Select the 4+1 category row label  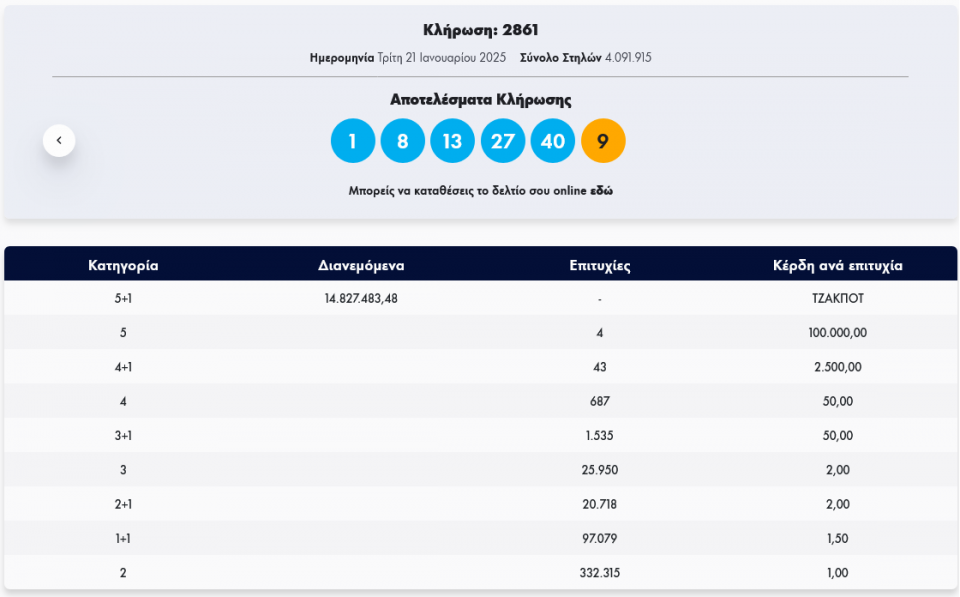click(x=123, y=367)
